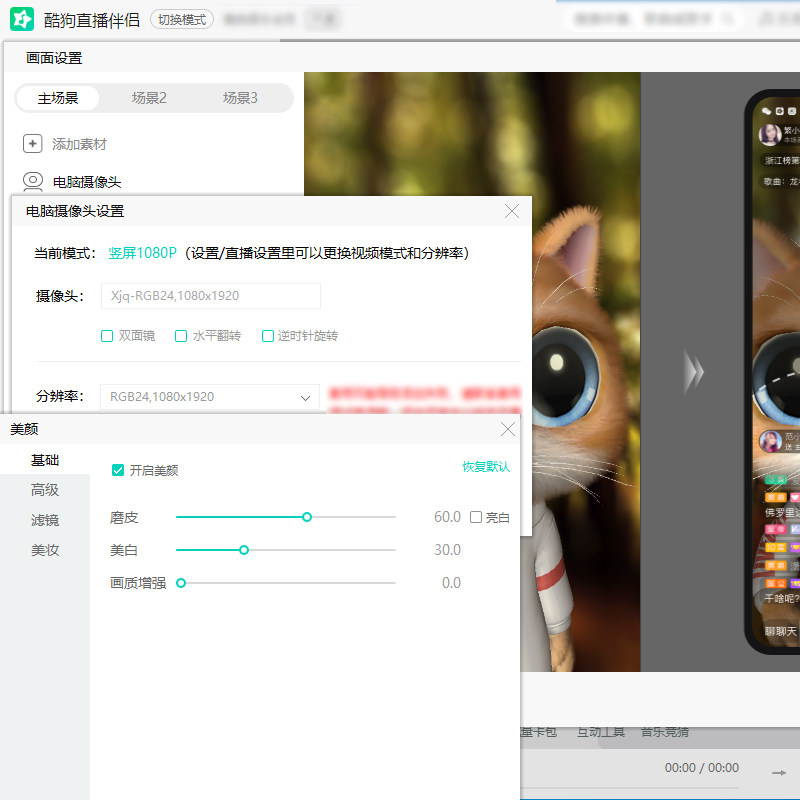Open the 高级 beauty tab

point(45,490)
